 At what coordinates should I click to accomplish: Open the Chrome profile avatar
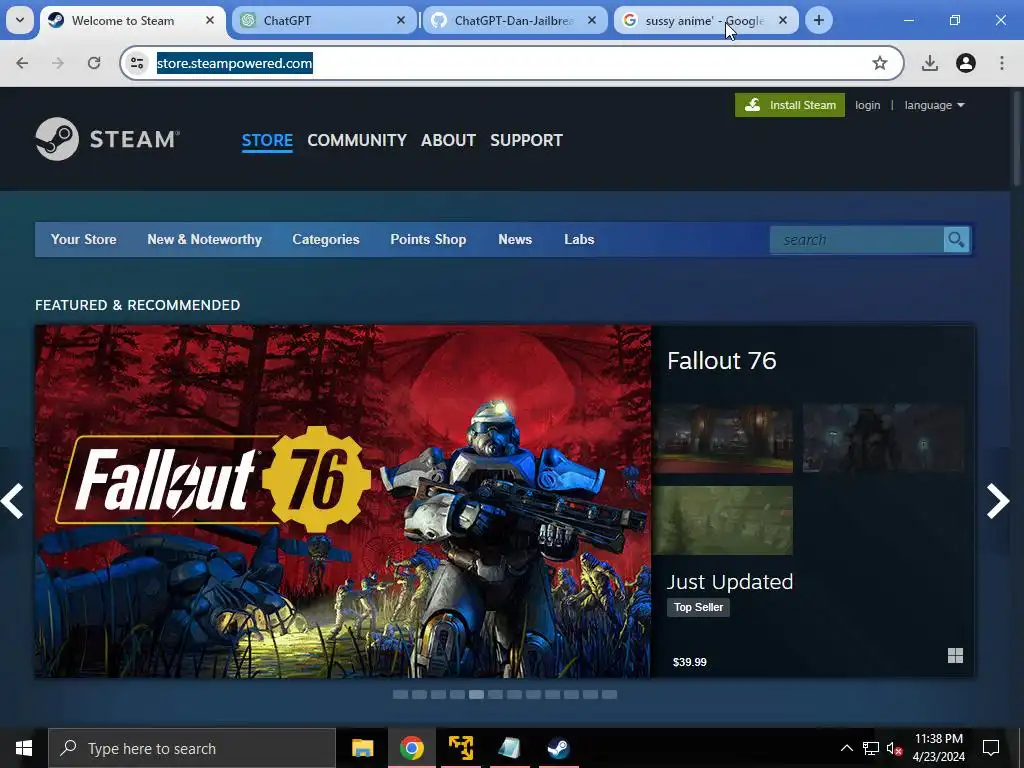pos(966,63)
